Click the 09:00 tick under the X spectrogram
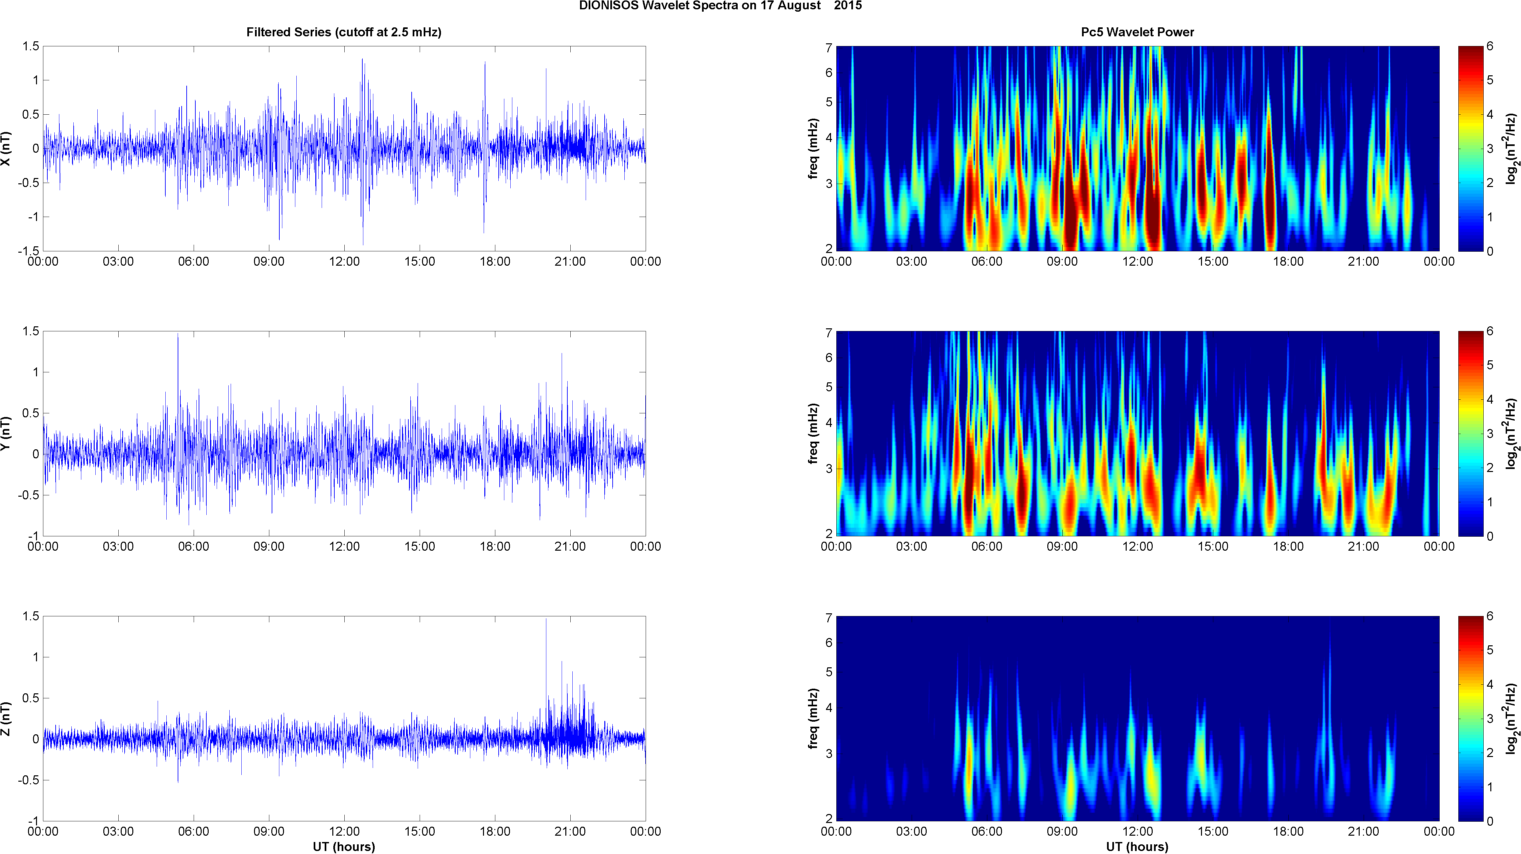 point(1062,262)
